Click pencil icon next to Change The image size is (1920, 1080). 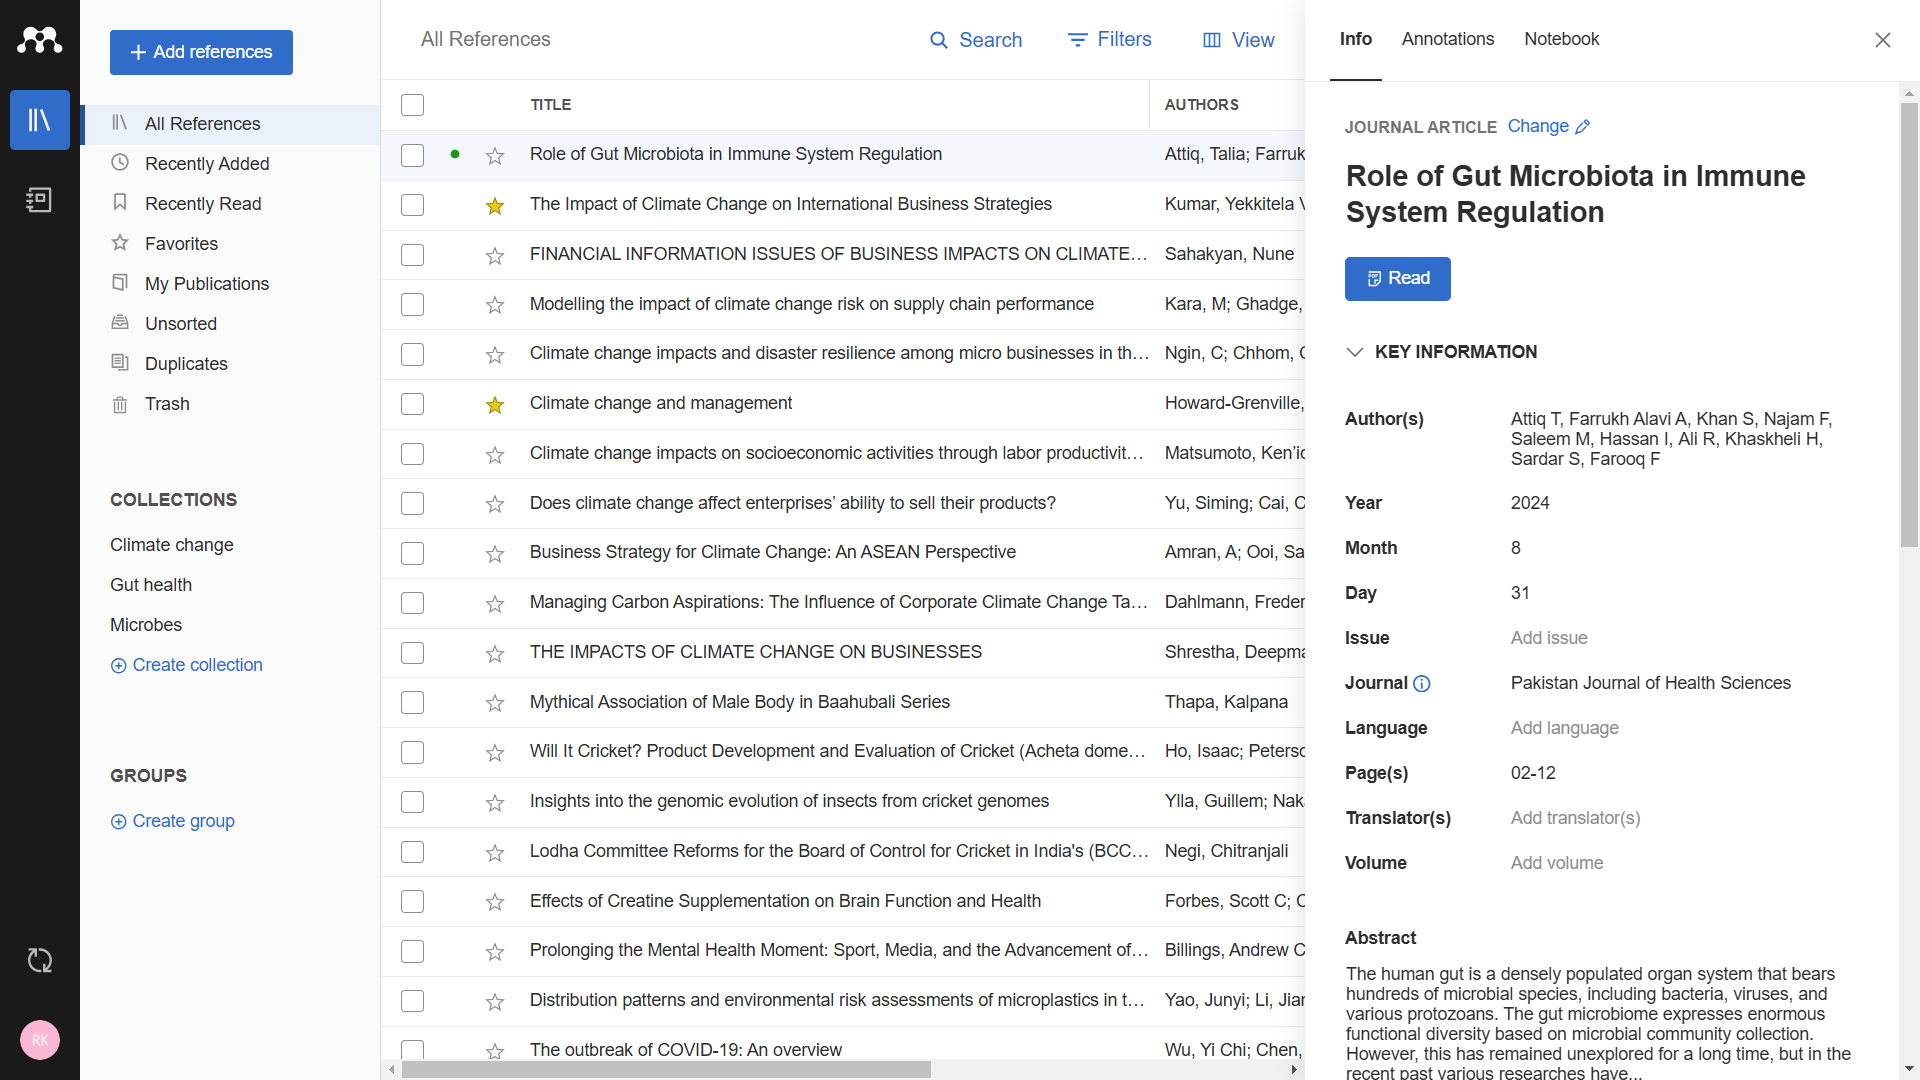point(1583,127)
